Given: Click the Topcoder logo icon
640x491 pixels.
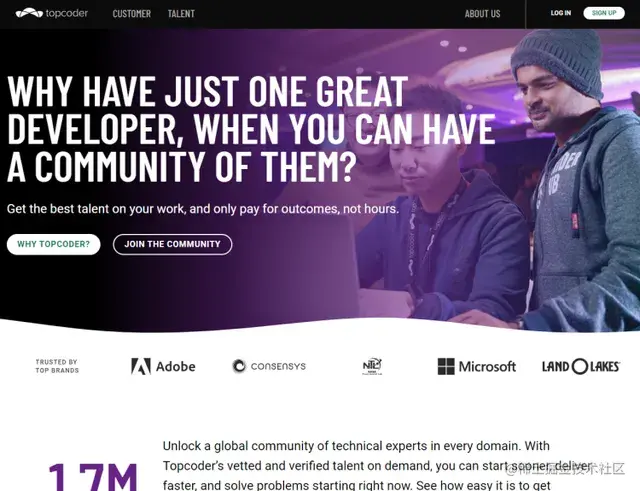Looking at the screenshot, I should tap(29, 13).
